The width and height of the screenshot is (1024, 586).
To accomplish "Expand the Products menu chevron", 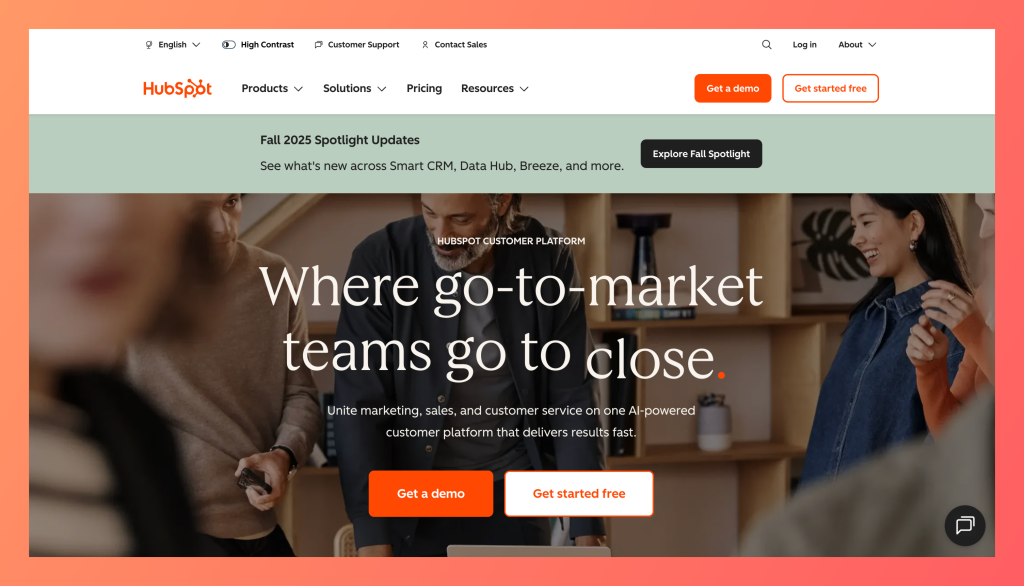I will [x=298, y=89].
